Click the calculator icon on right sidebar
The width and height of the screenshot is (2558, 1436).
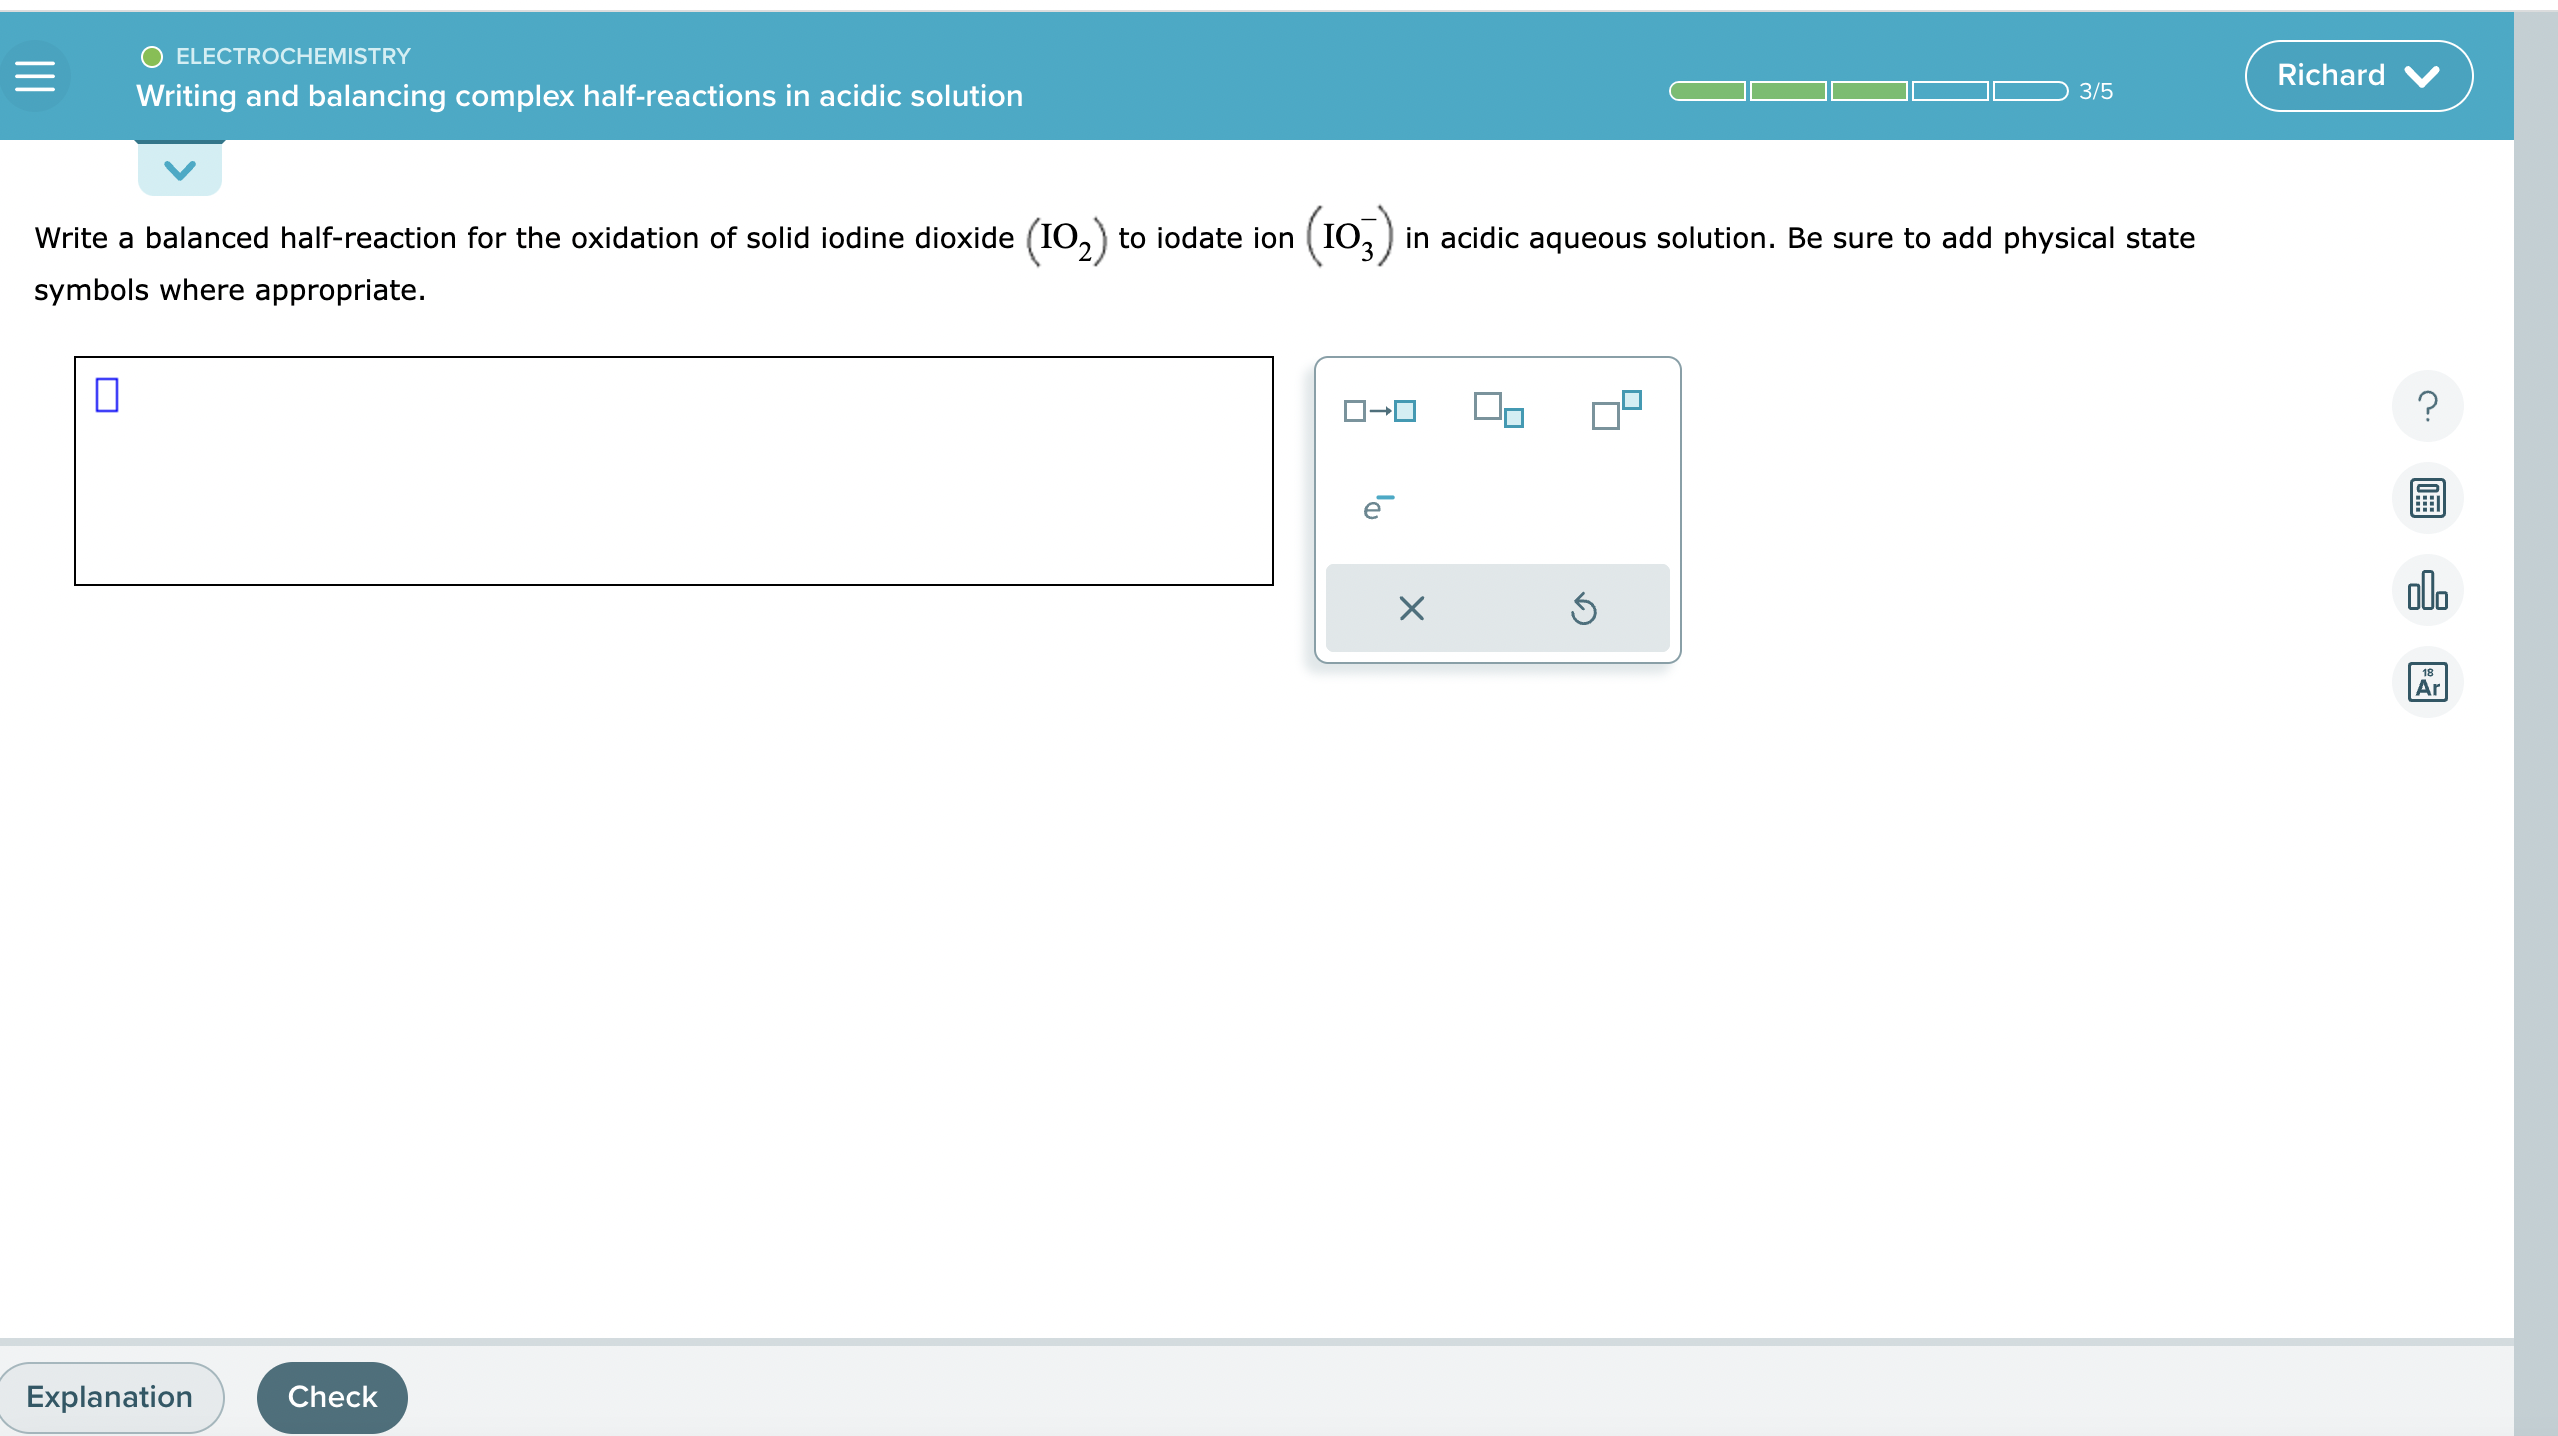point(2432,496)
